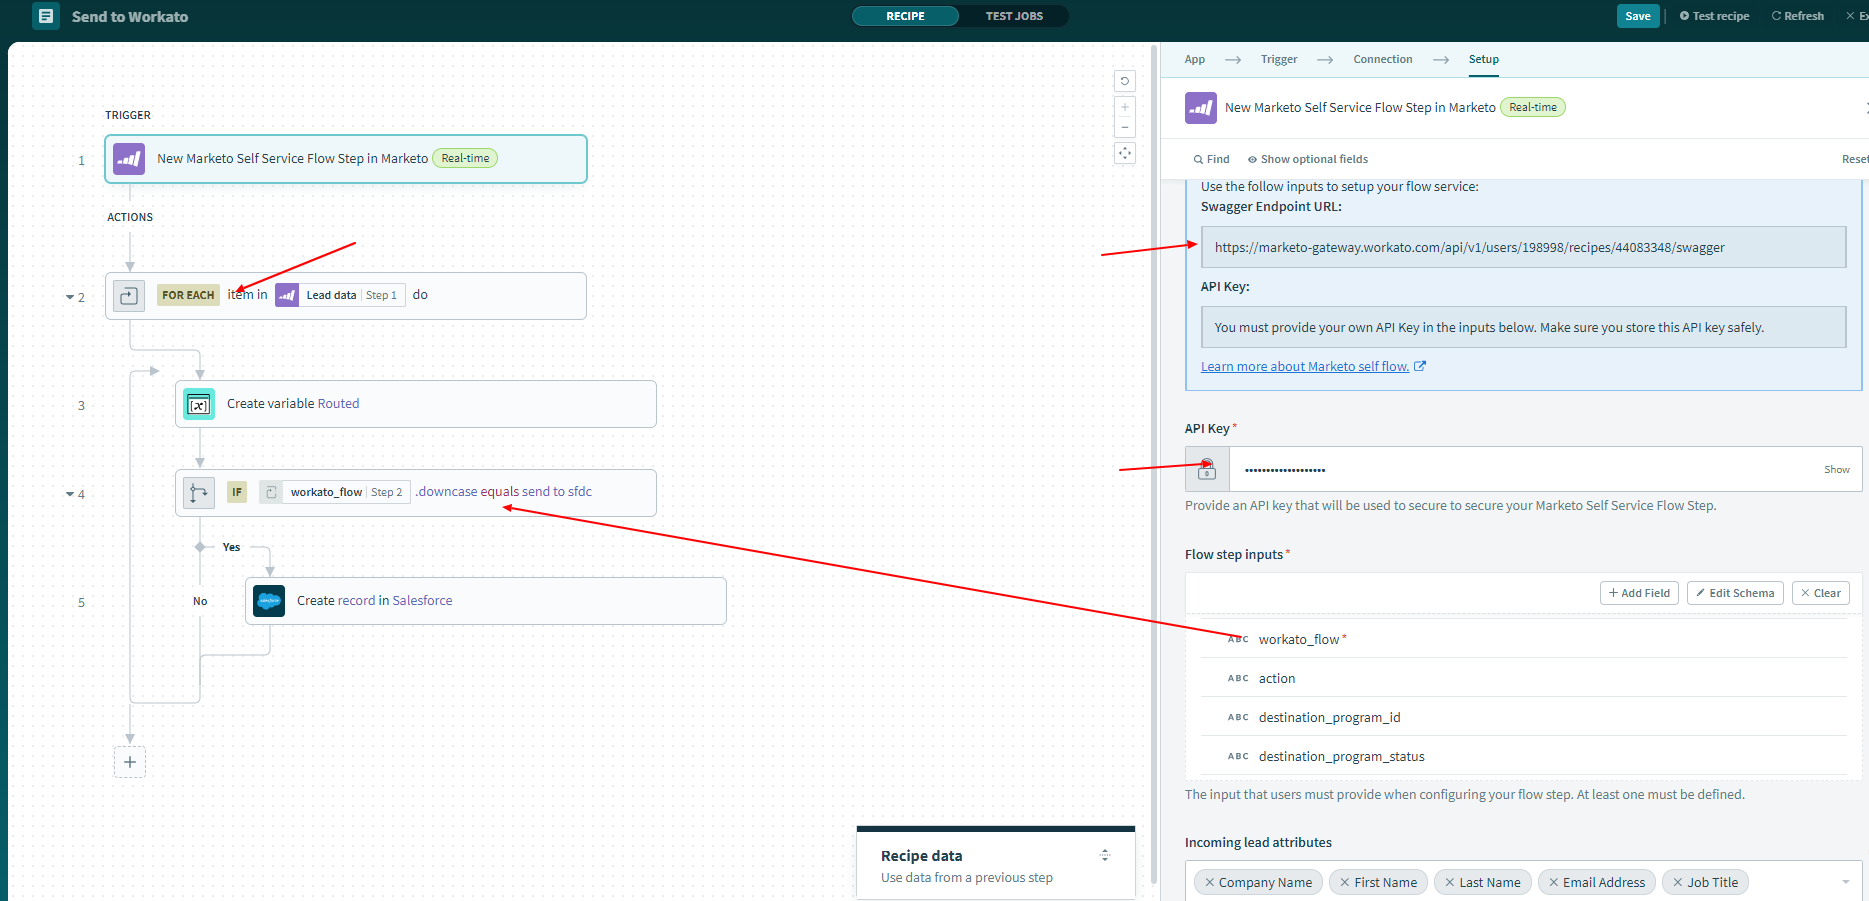Go to the Trigger setup tab
The image size is (1869, 901).
click(x=1278, y=60)
